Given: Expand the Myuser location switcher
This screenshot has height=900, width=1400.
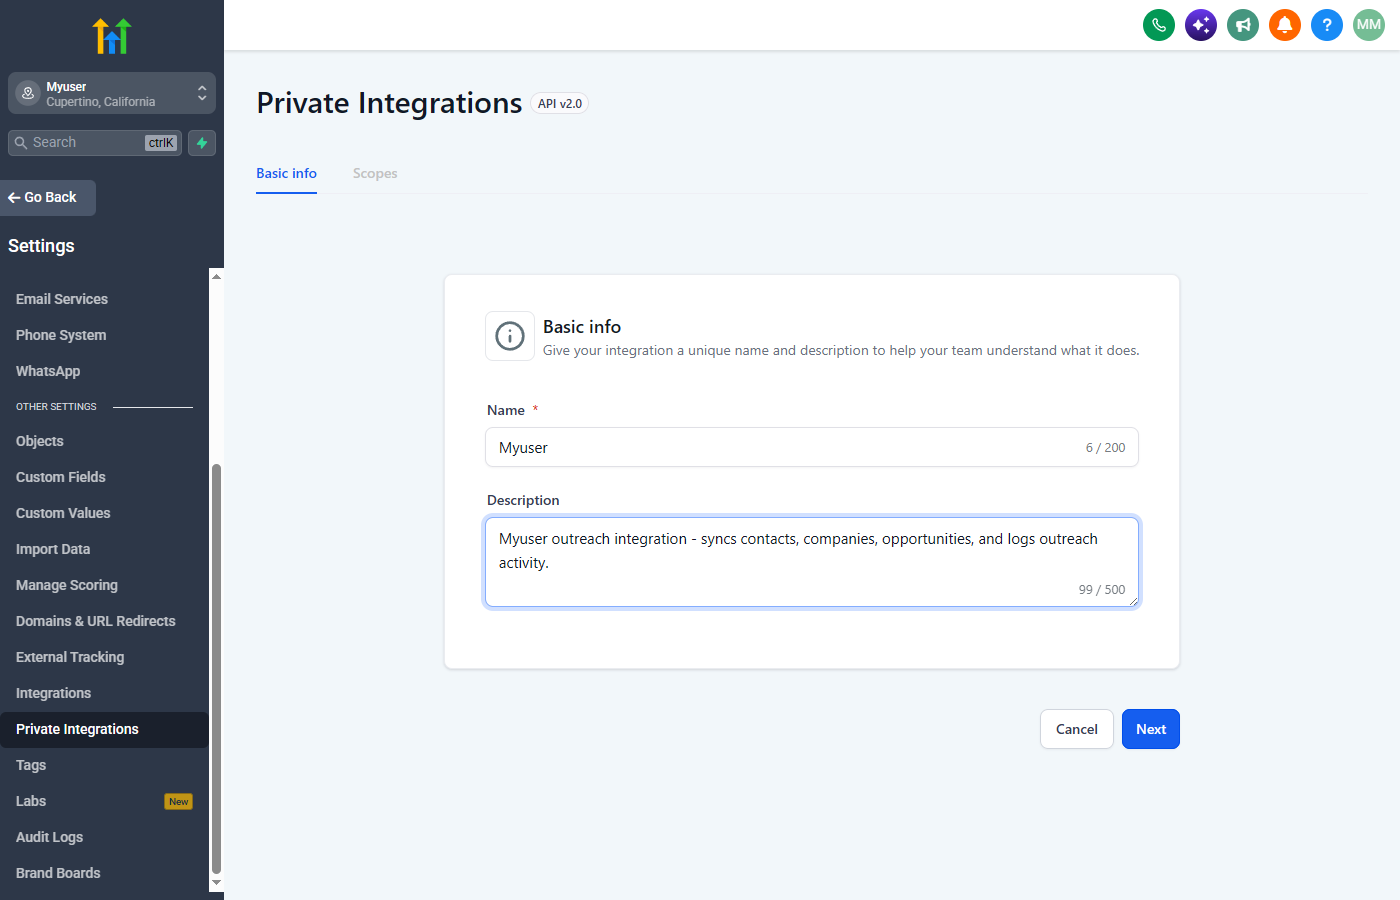Looking at the screenshot, I should pos(112,93).
